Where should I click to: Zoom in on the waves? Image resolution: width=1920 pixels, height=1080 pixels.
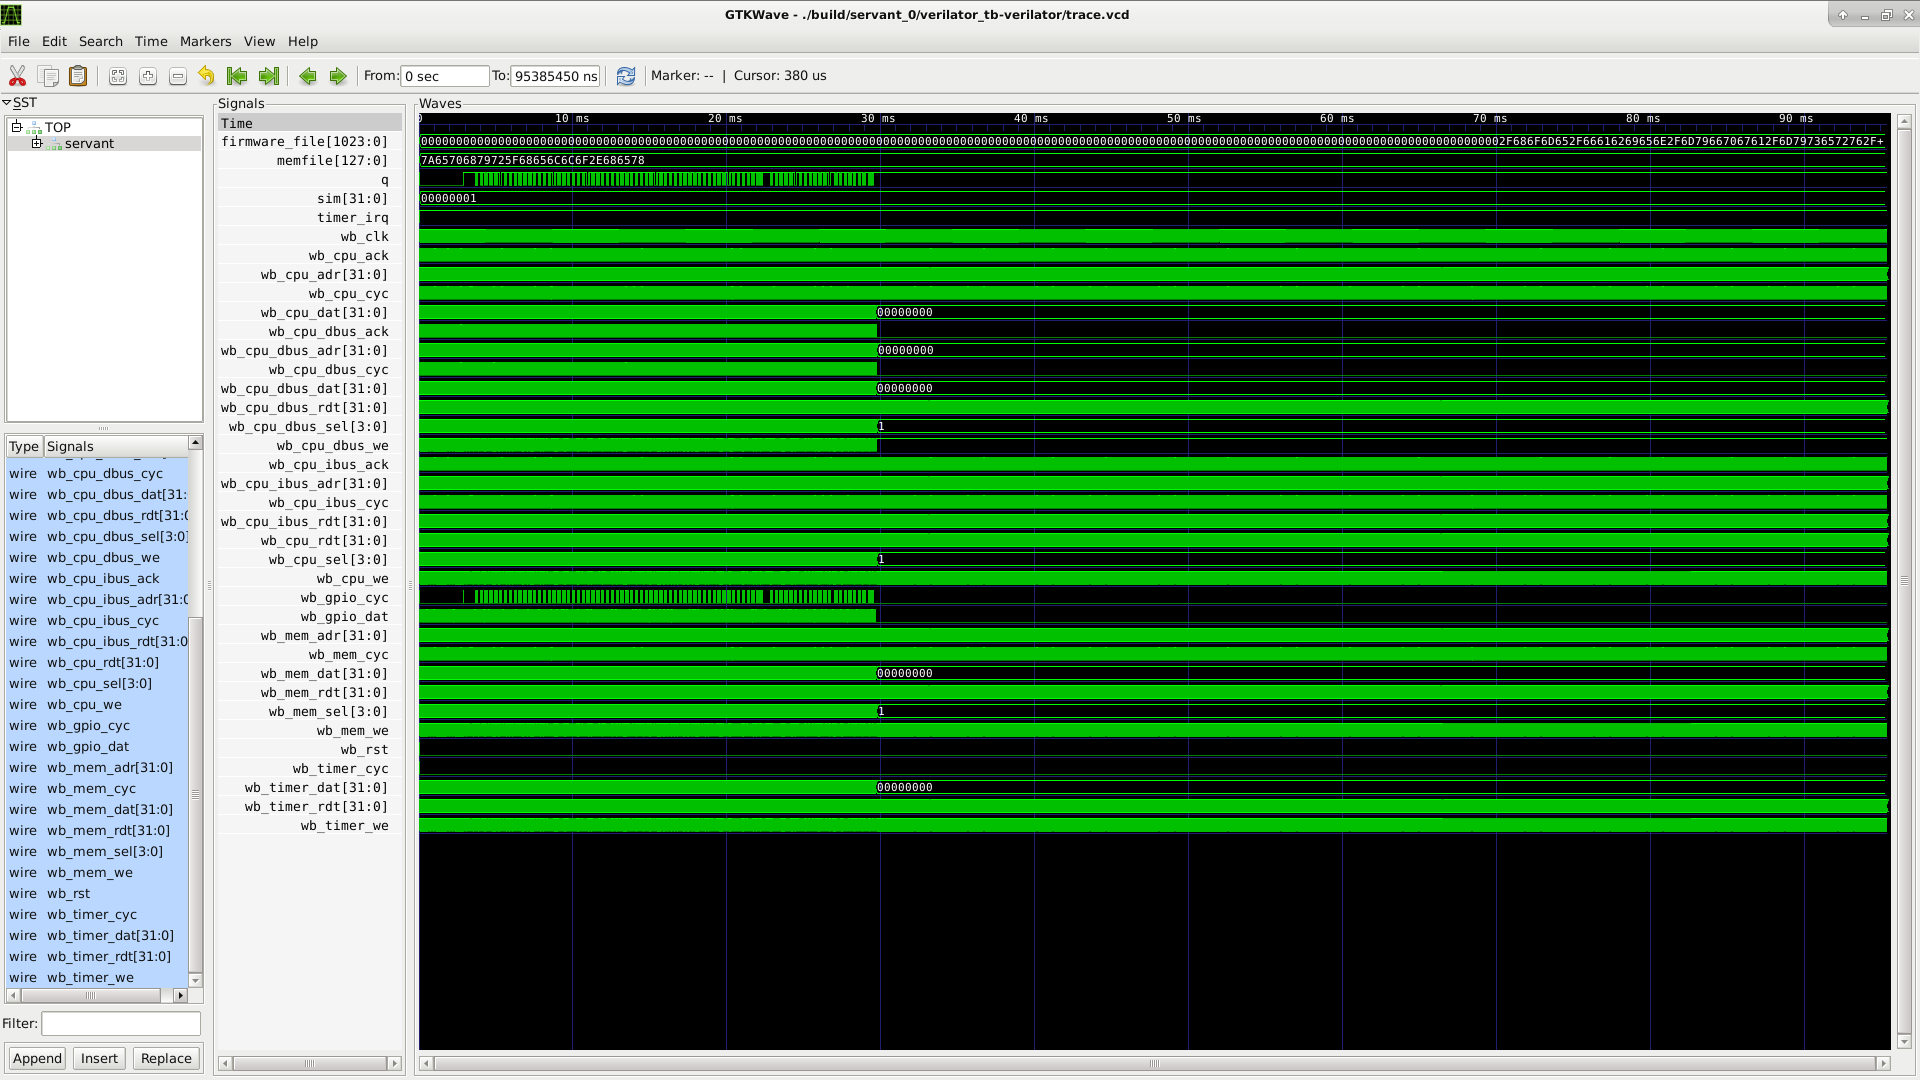(x=148, y=75)
